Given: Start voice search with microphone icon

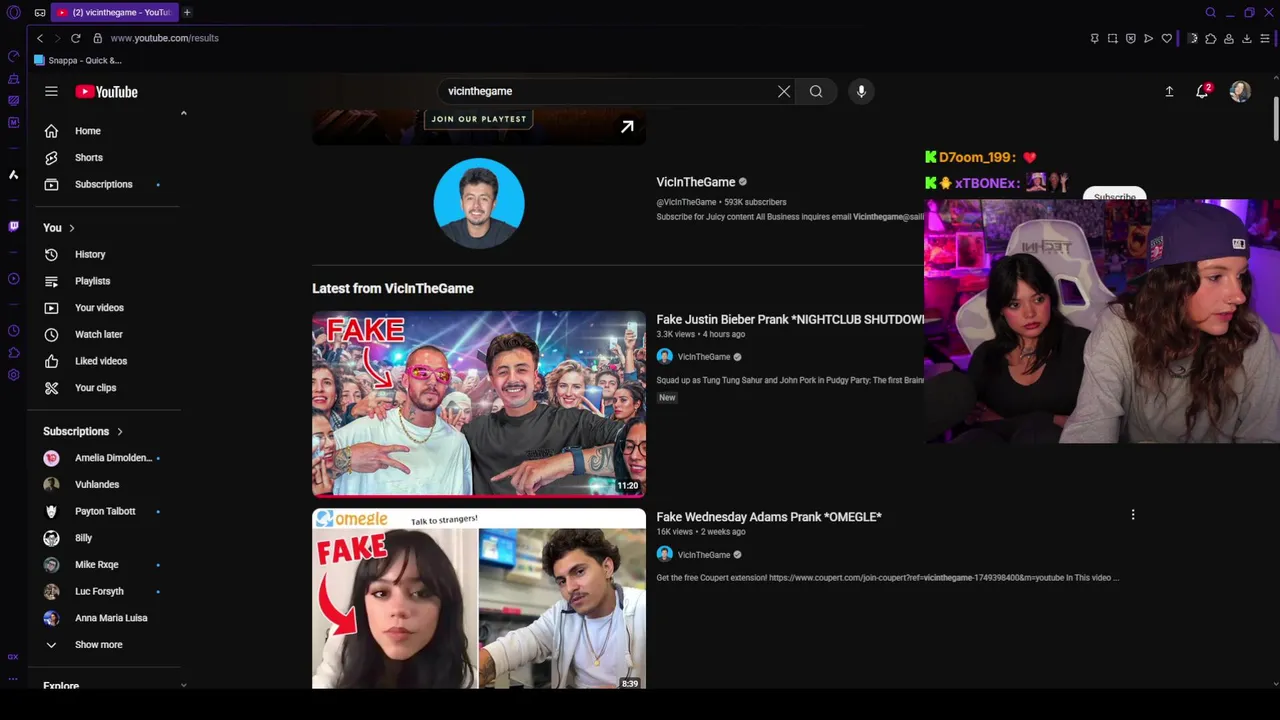Looking at the screenshot, I should (x=861, y=91).
